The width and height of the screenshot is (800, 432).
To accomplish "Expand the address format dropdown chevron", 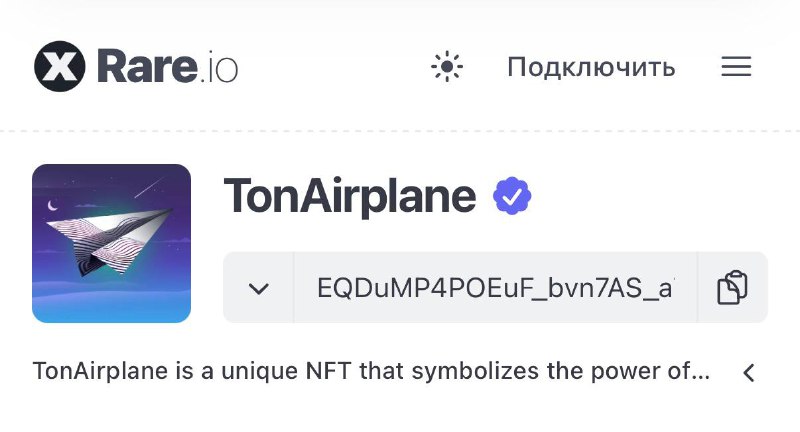I will pyautogui.click(x=259, y=288).
